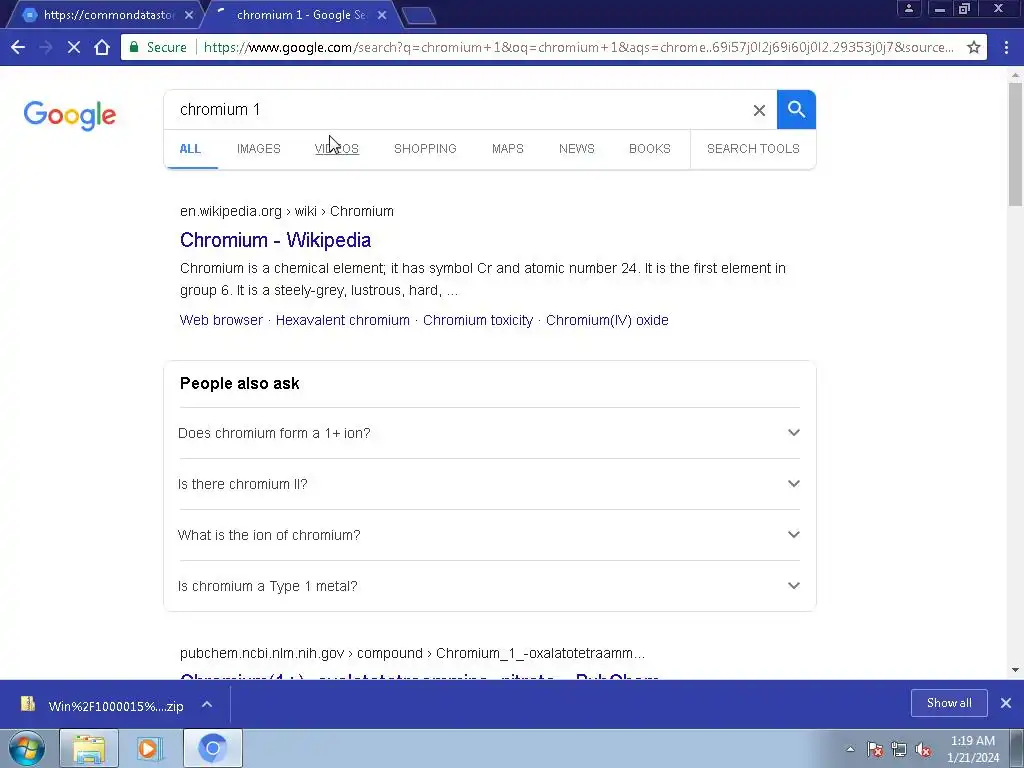Click the blue magnifier search button
The width and height of the screenshot is (1024, 768).
tap(796, 109)
